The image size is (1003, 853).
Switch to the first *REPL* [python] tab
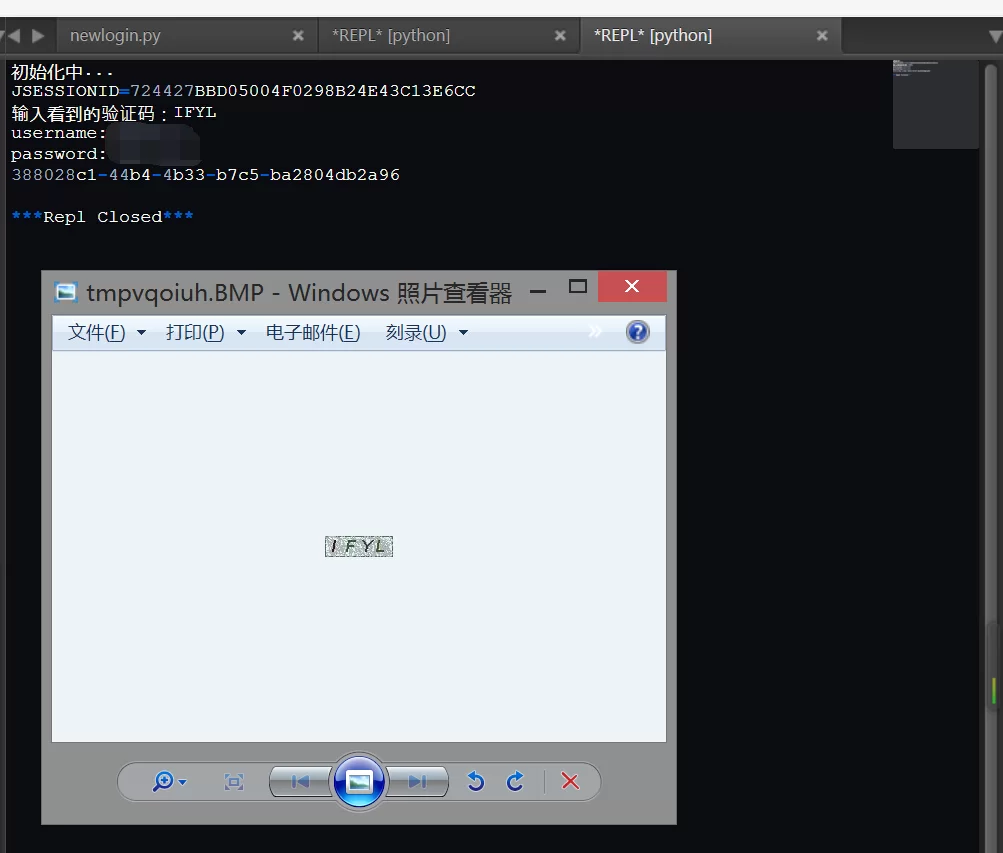391,35
